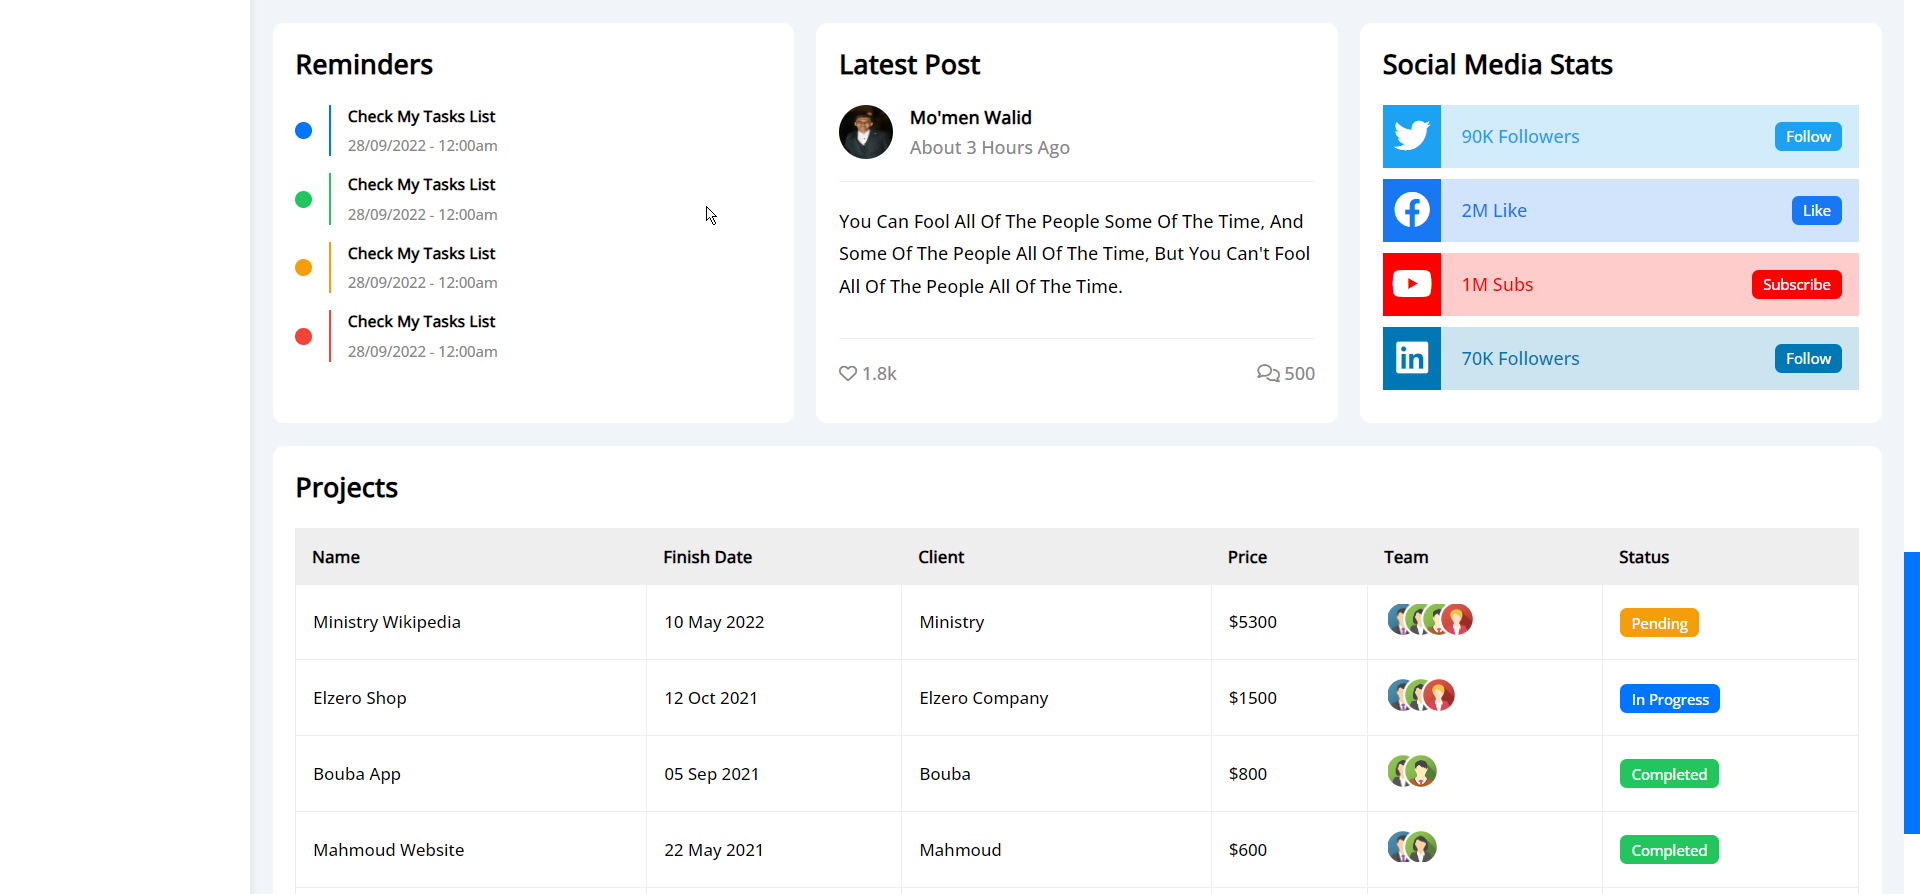Subscribe to the YouTube channel
This screenshot has width=1920, height=894.
pos(1795,285)
